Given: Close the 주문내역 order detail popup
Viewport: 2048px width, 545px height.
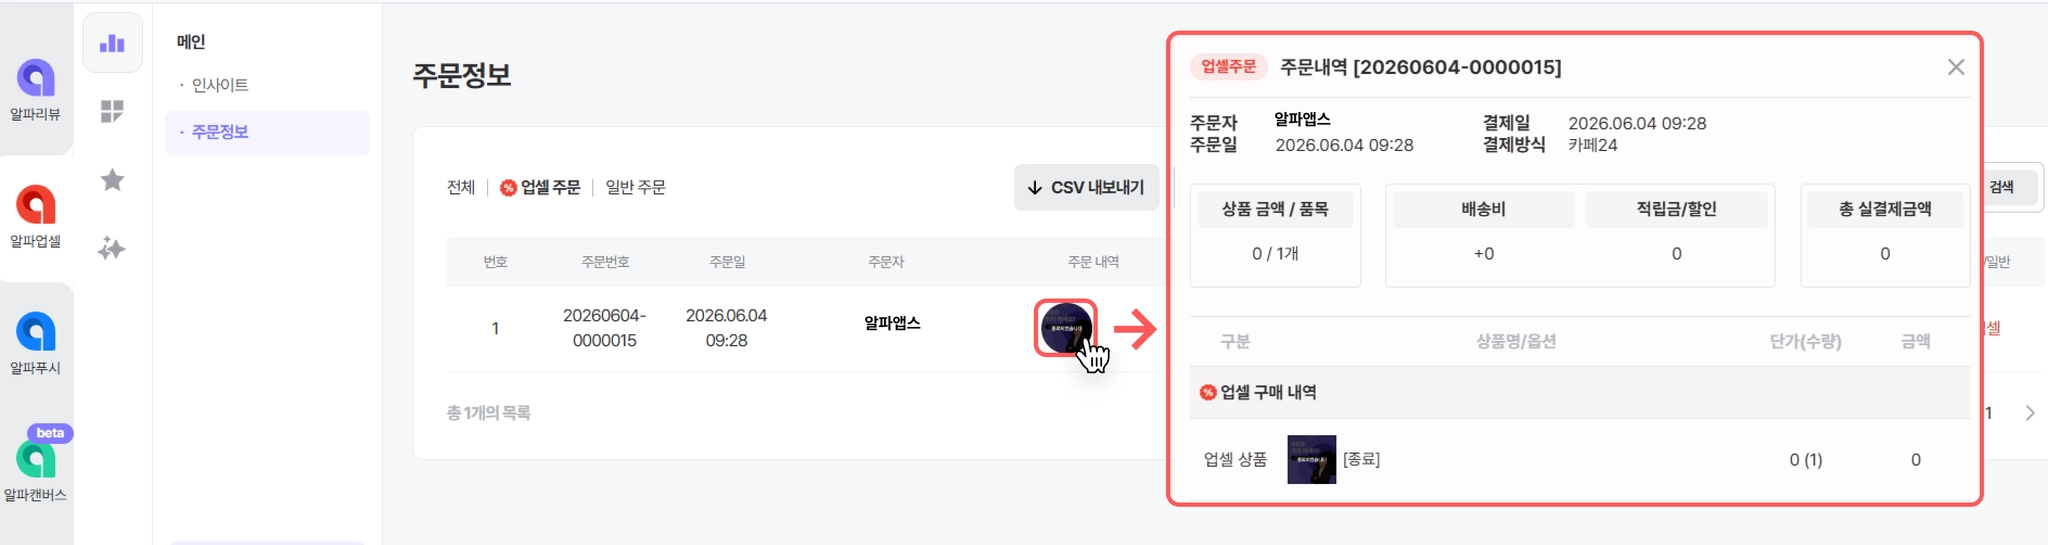Looking at the screenshot, I should point(1956,67).
